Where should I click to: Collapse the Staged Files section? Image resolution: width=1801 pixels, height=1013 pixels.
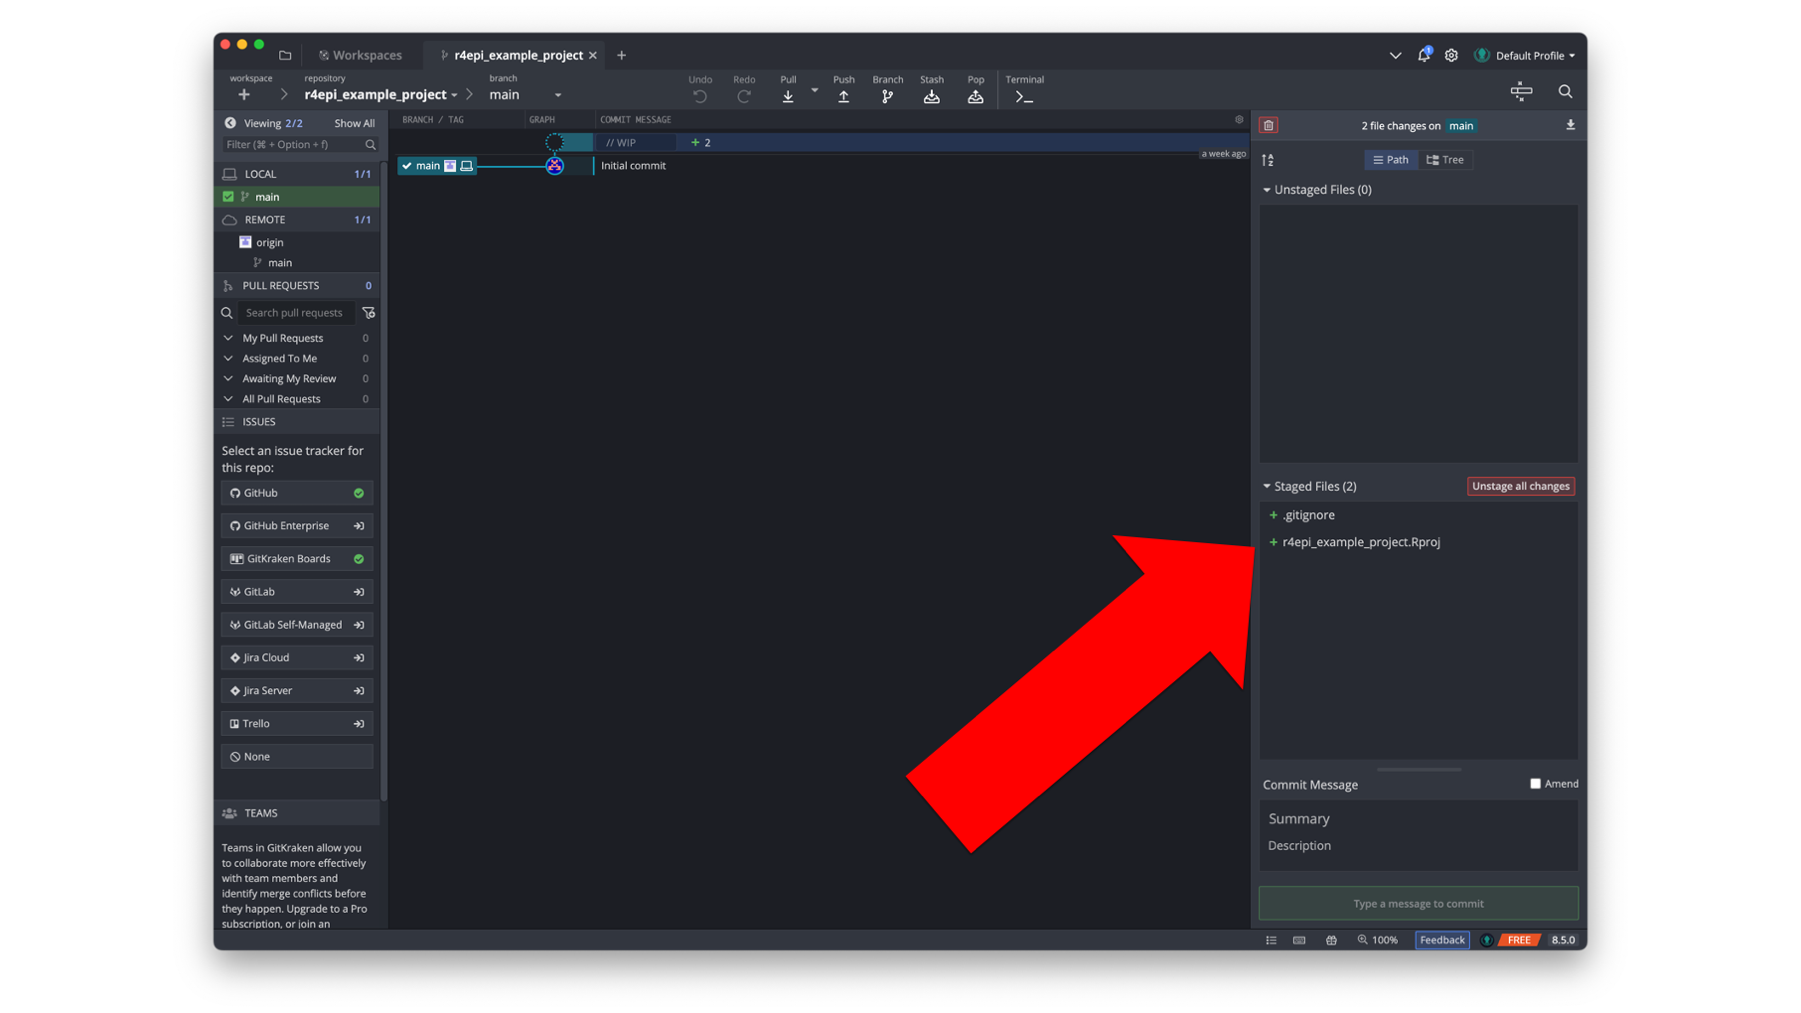point(1267,487)
